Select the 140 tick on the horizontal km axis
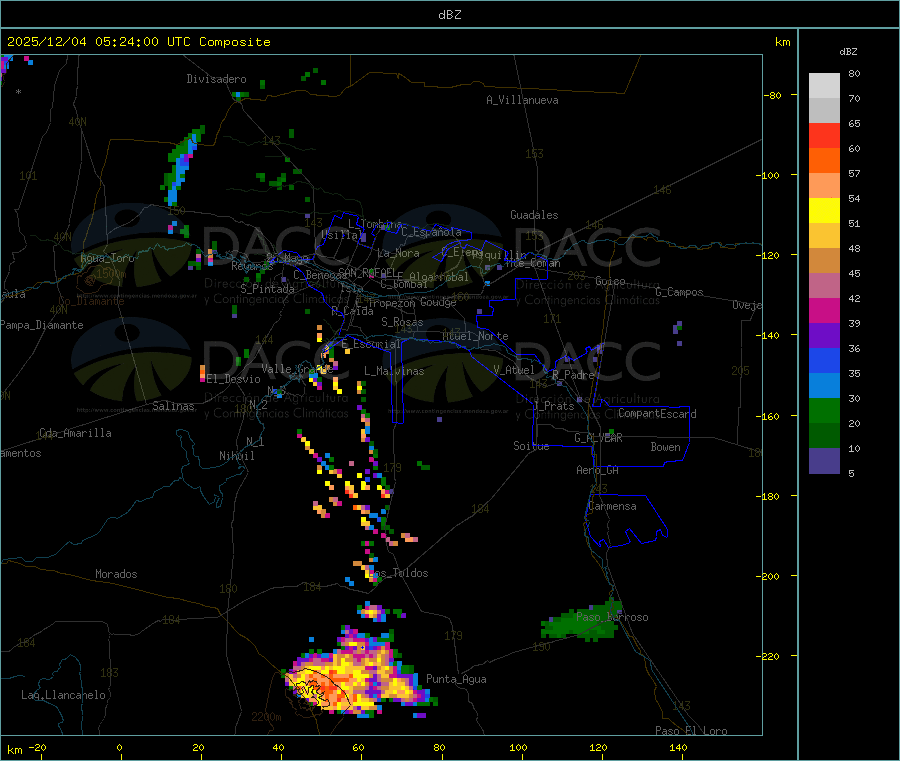 pos(678,747)
